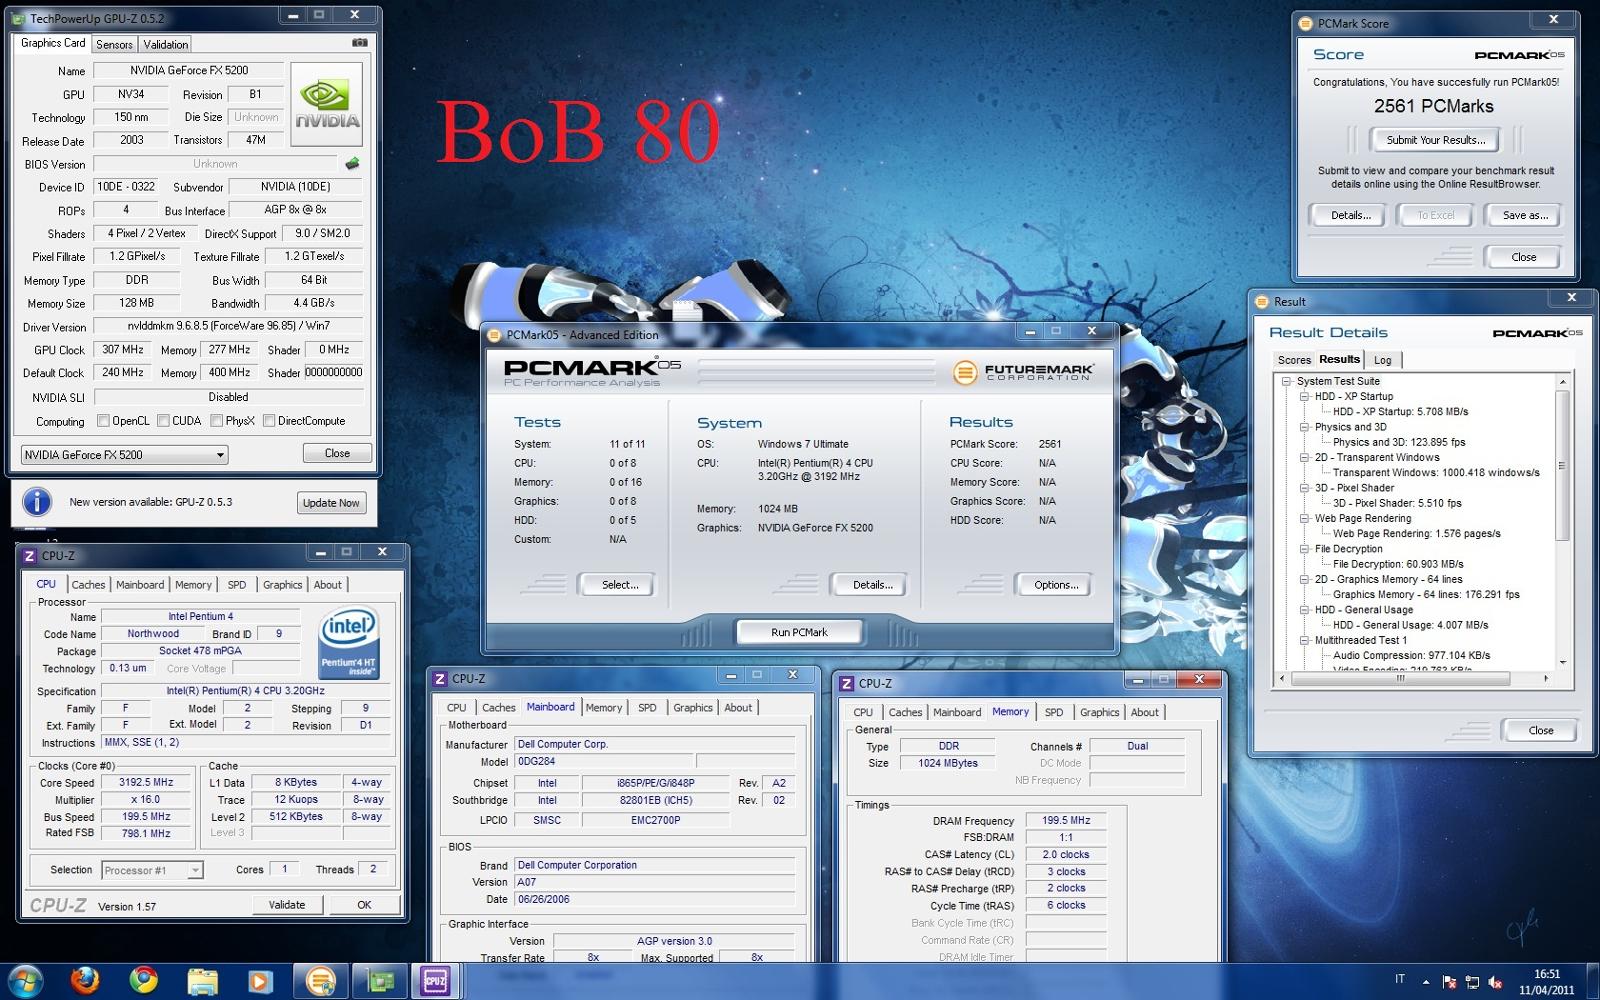
Task: Open Windows Media Player taskbar icon
Action: click(x=260, y=981)
